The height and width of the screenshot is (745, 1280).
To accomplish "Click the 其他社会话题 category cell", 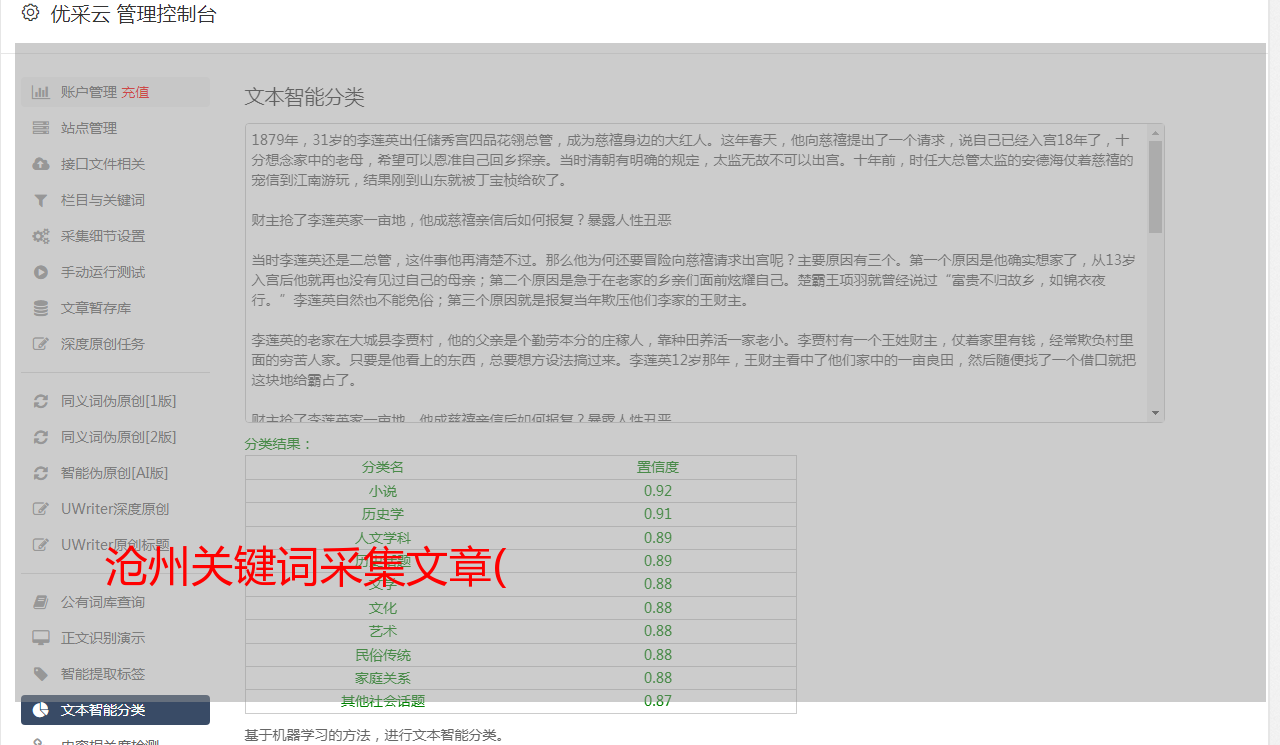I will tap(383, 701).
